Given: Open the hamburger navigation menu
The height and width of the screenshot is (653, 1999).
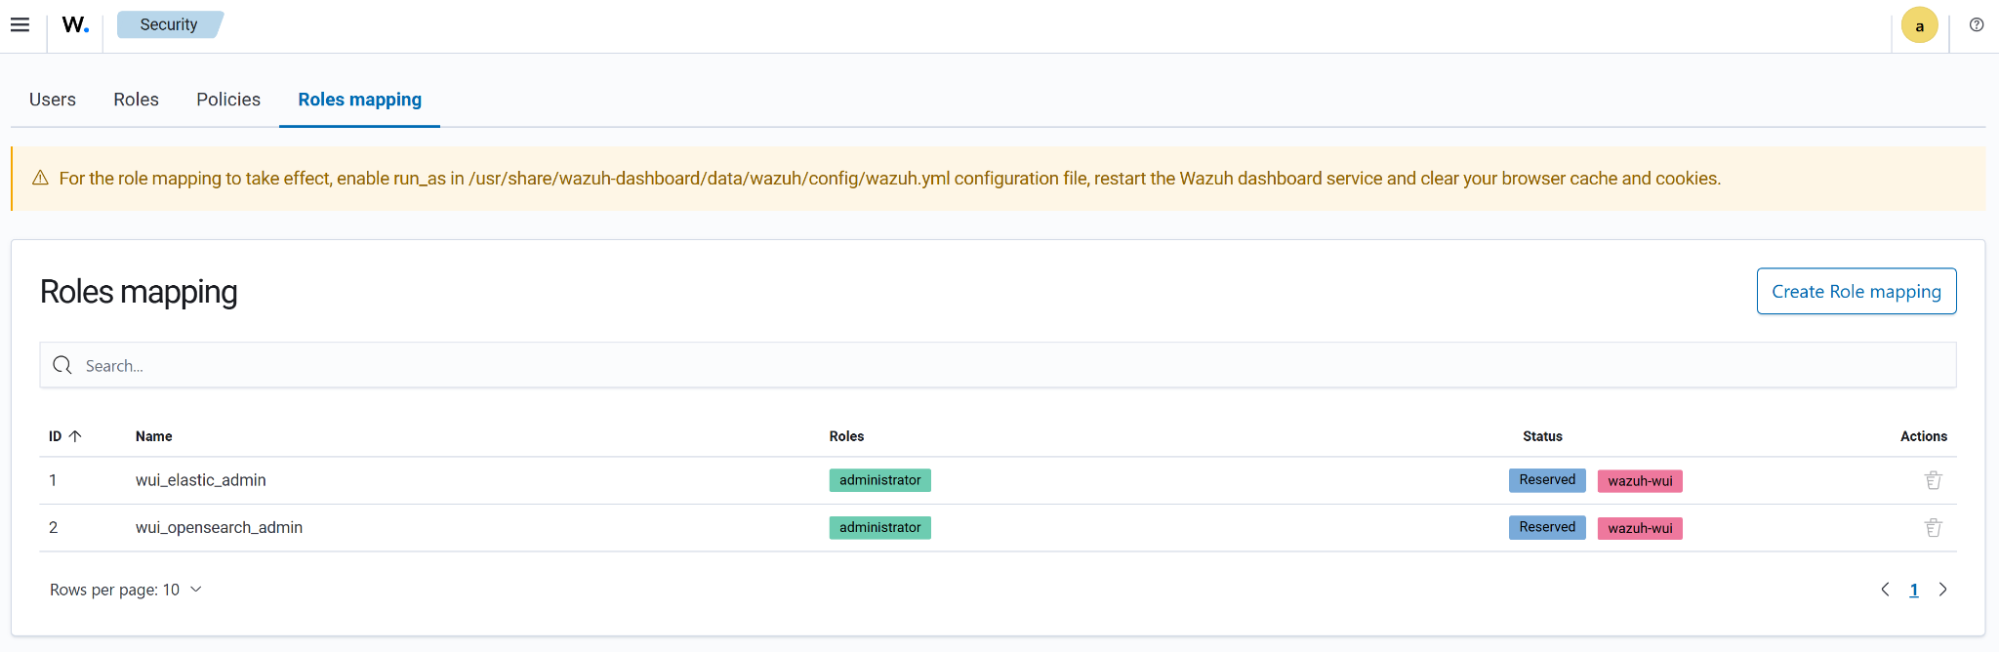Looking at the screenshot, I should point(20,25).
